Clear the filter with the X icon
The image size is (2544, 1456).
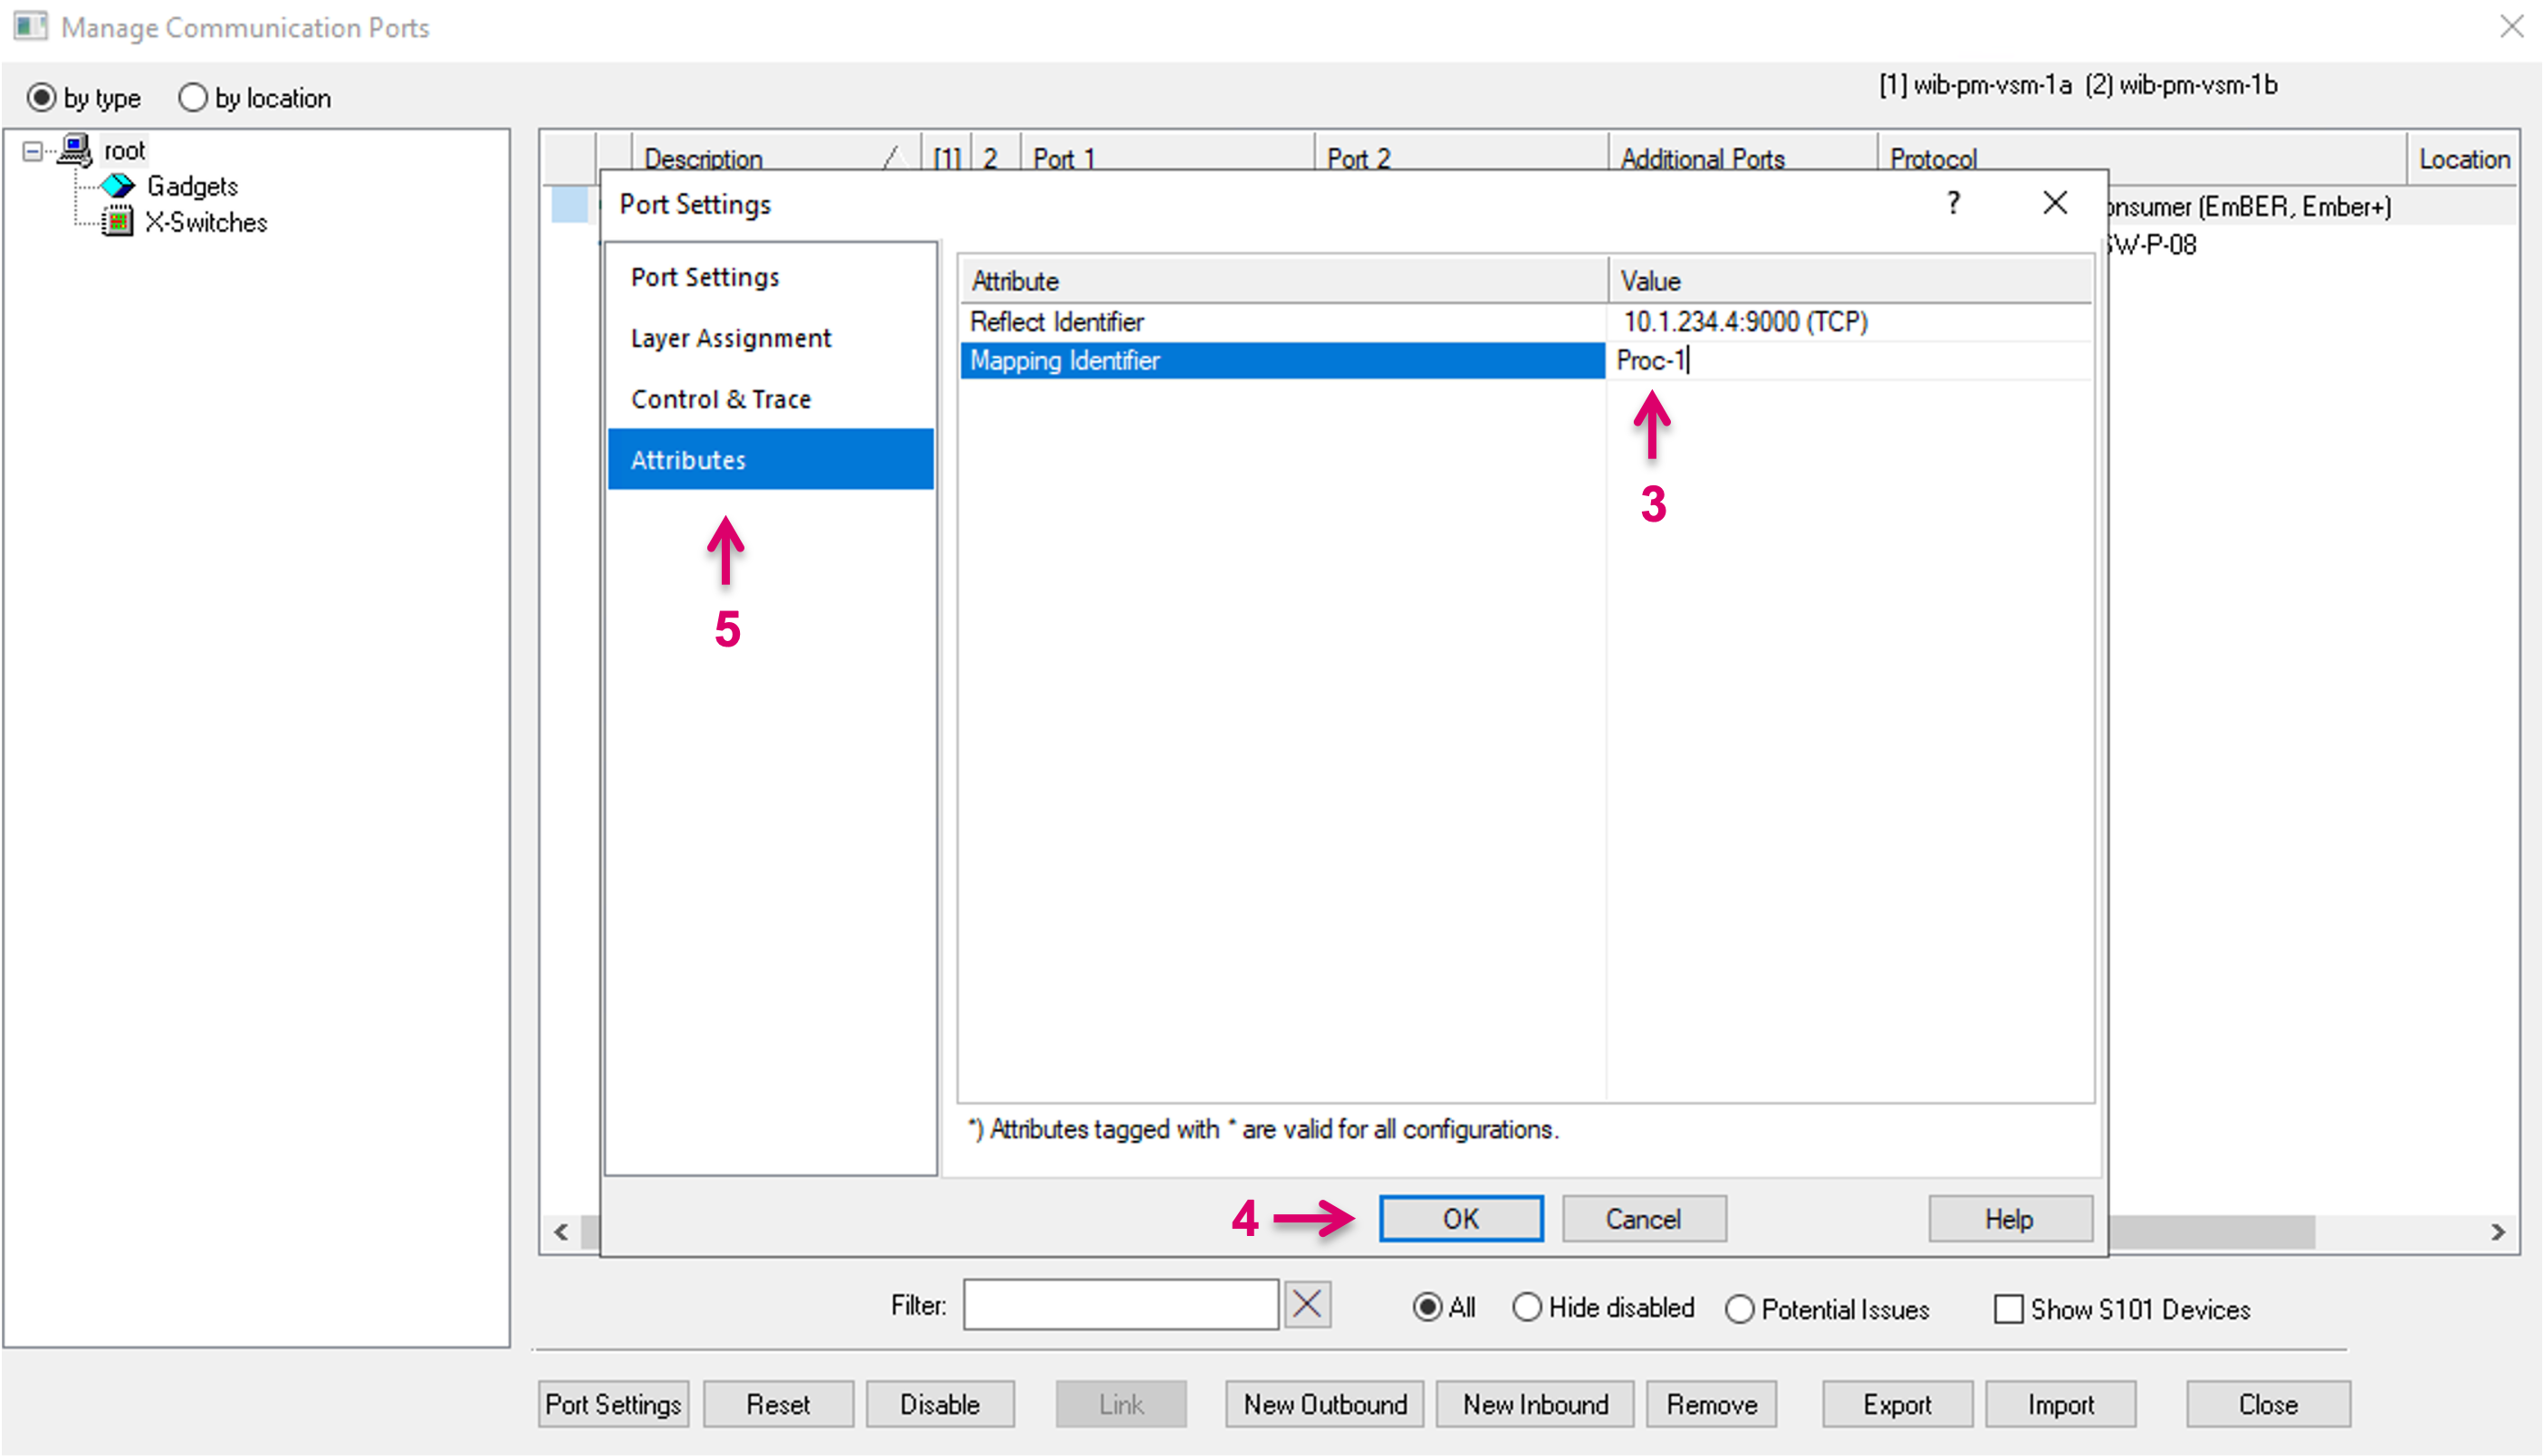[1307, 1305]
